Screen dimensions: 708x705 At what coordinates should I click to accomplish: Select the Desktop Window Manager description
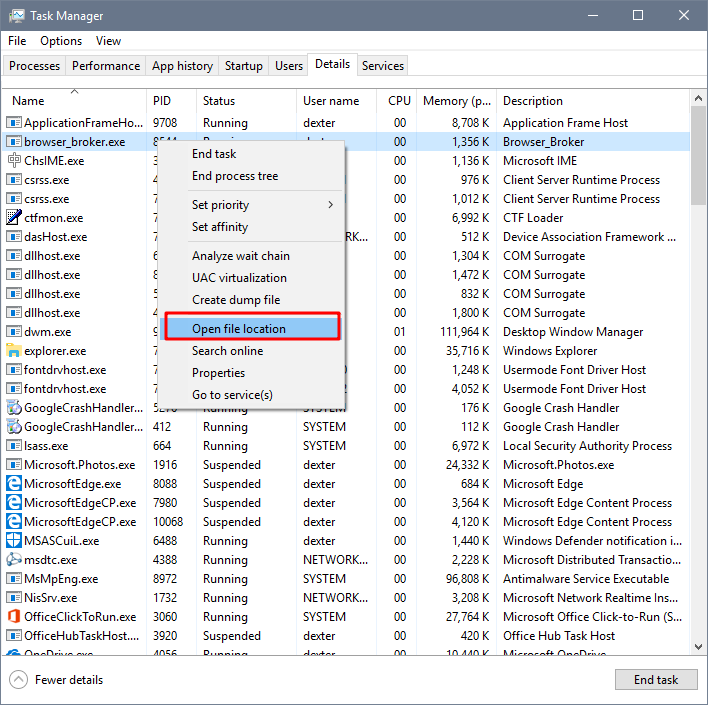point(573,332)
